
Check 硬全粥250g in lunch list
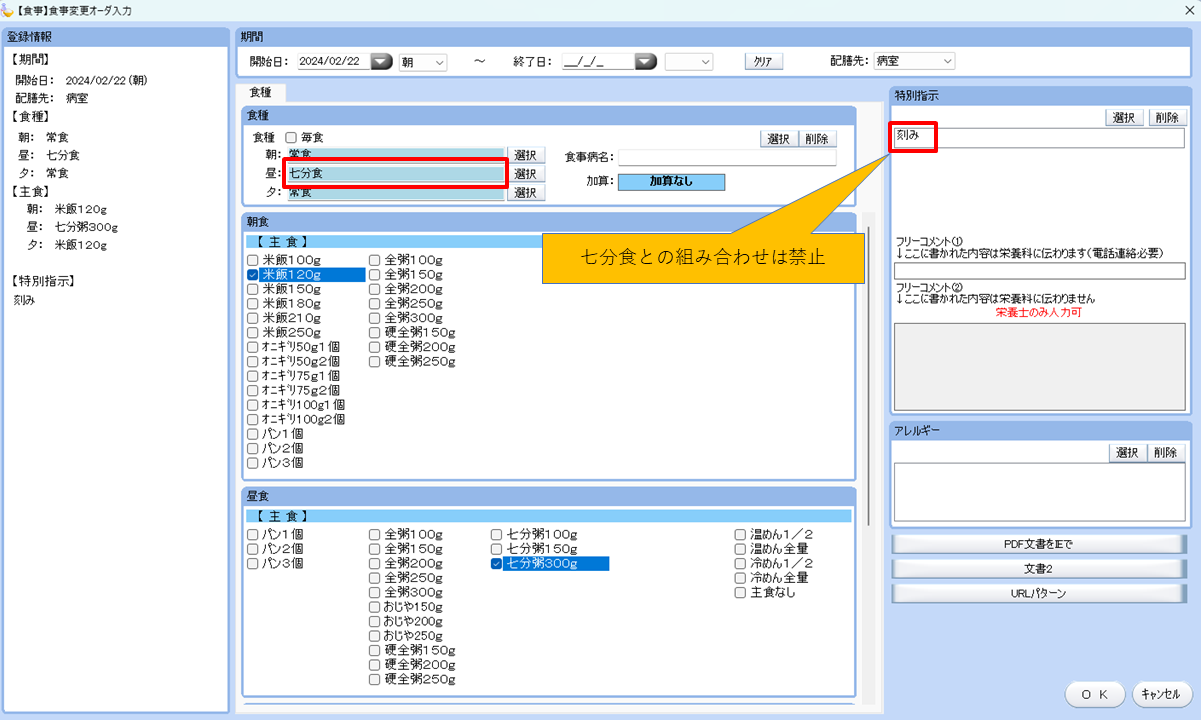pos(374,680)
